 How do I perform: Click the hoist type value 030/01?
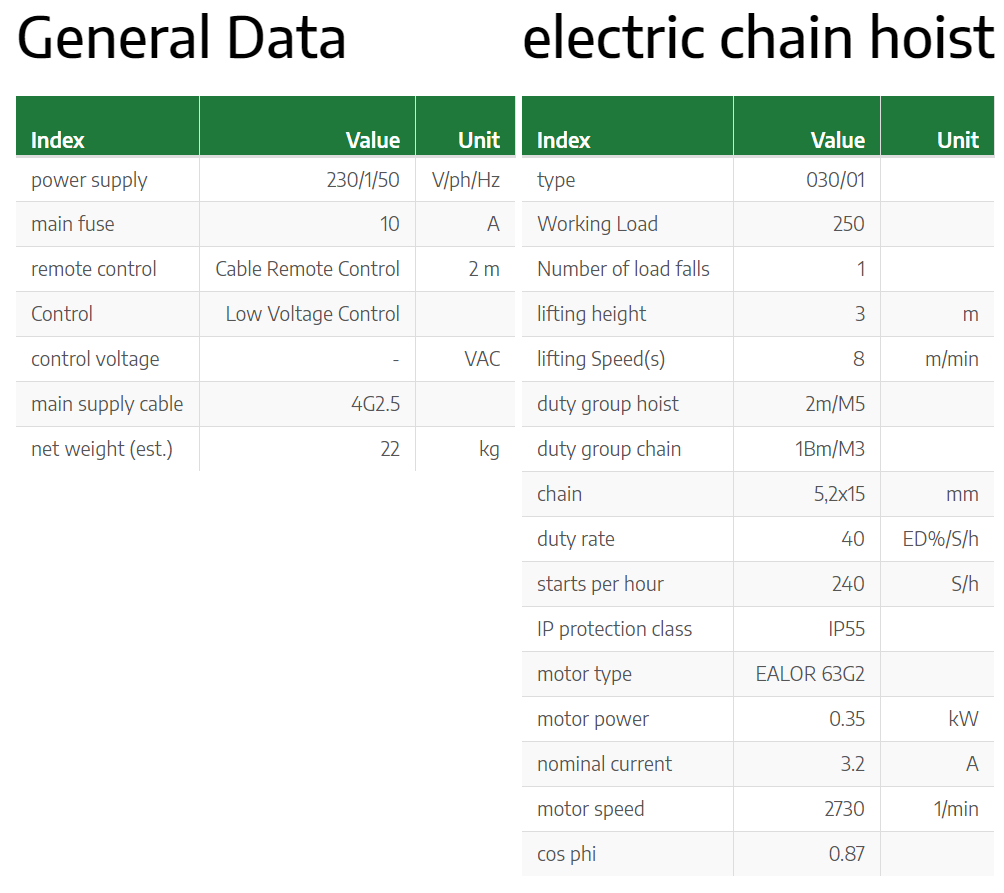coord(836,180)
